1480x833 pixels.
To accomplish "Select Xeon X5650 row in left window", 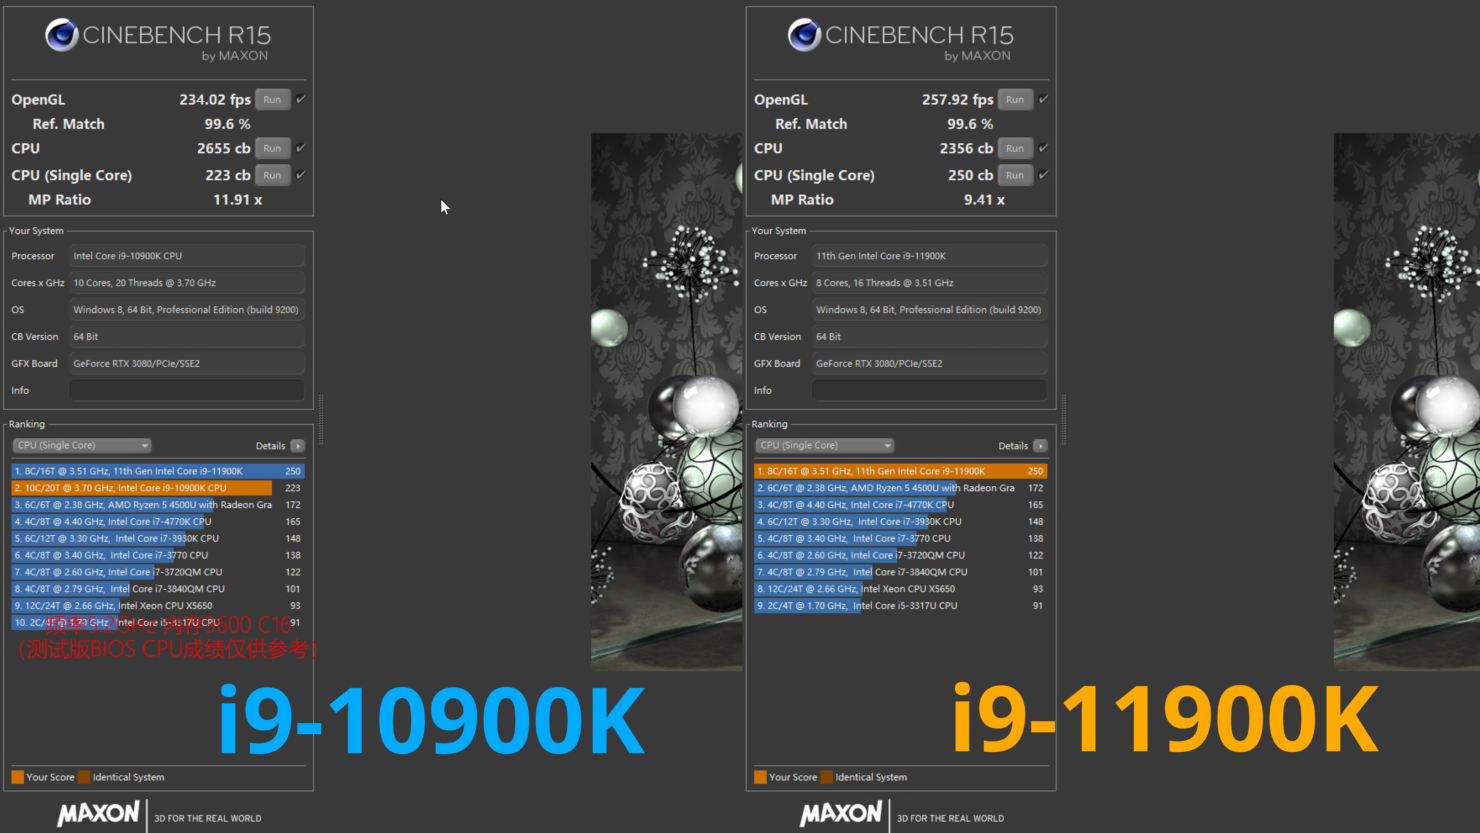I will [158, 606].
